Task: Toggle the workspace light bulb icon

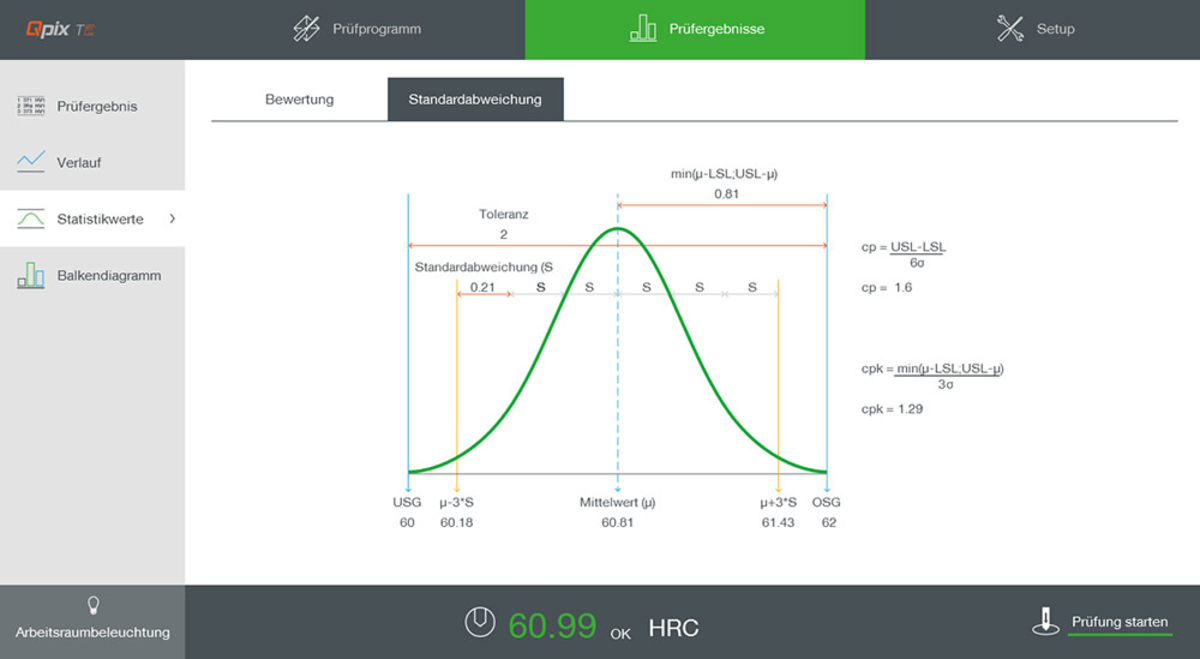Action: [x=93, y=605]
